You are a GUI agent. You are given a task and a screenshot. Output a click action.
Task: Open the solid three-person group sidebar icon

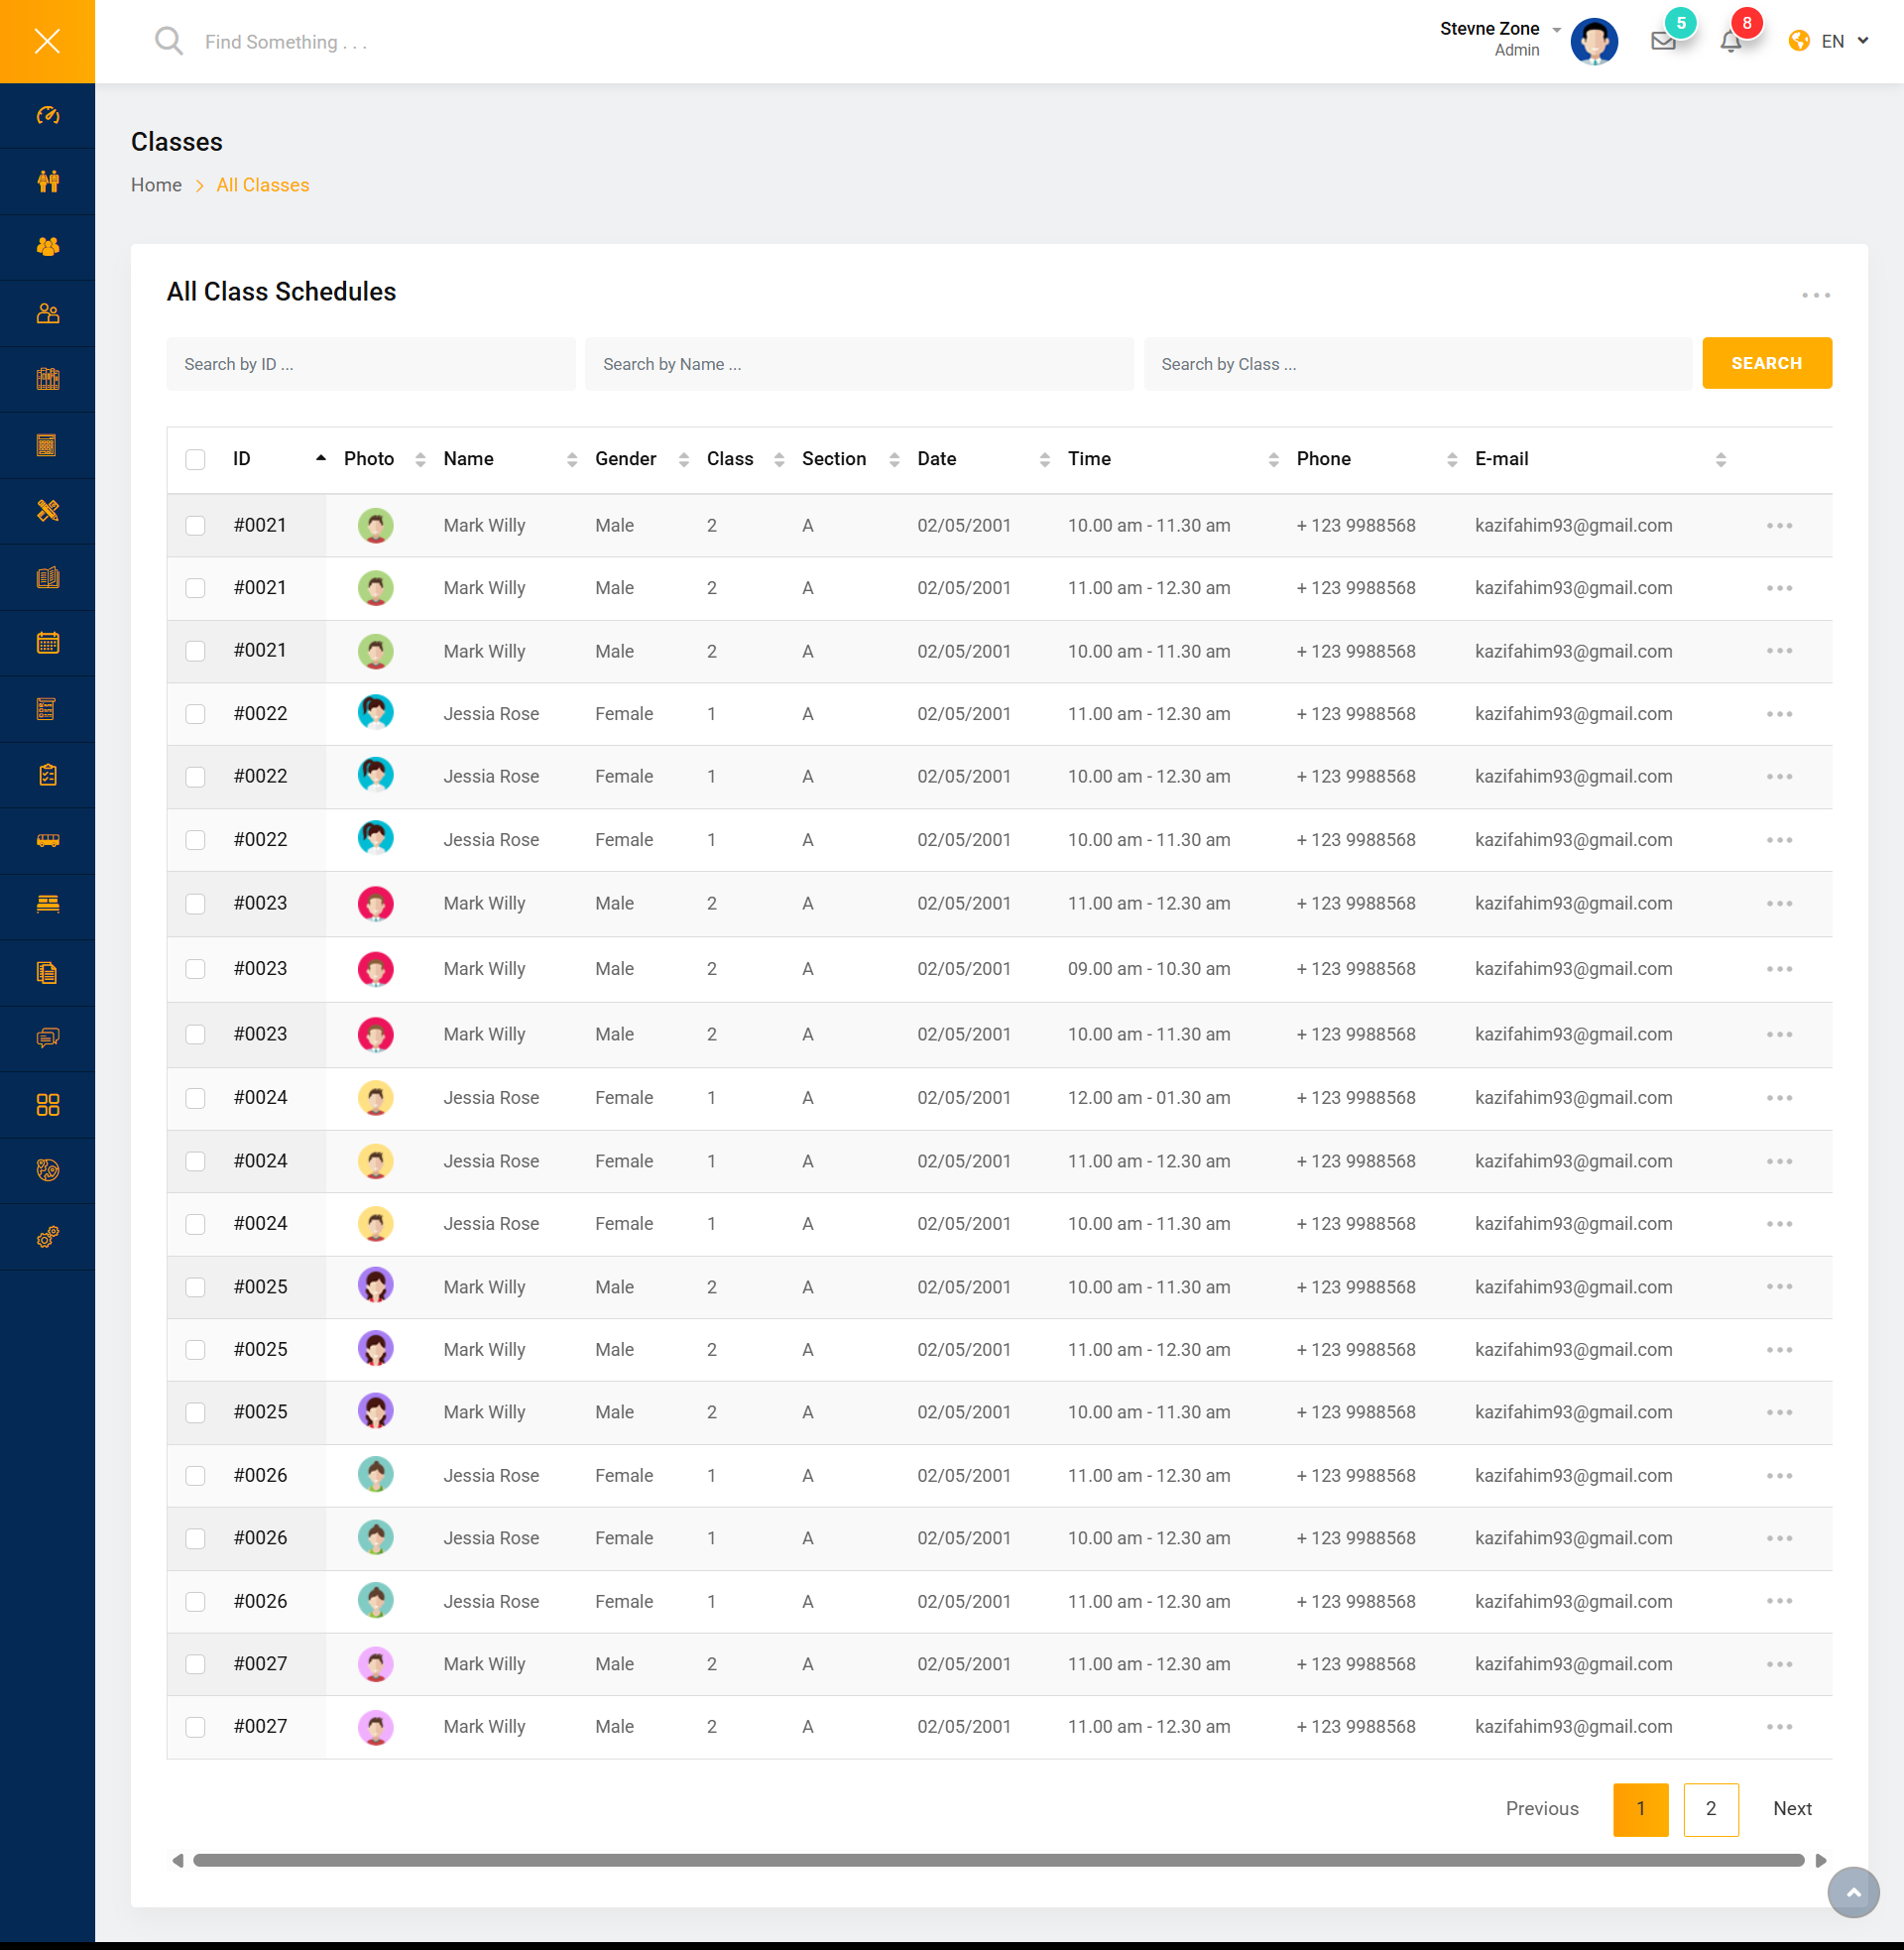coord(47,247)
